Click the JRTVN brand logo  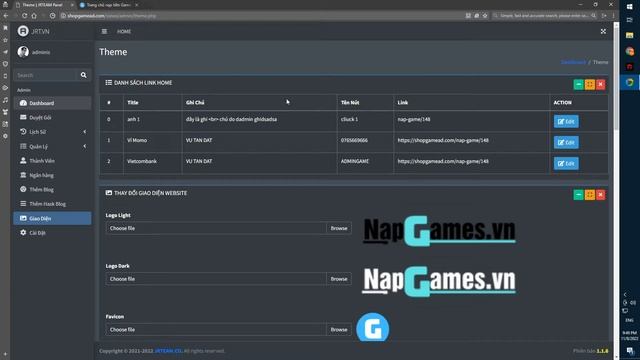[33, 31]
